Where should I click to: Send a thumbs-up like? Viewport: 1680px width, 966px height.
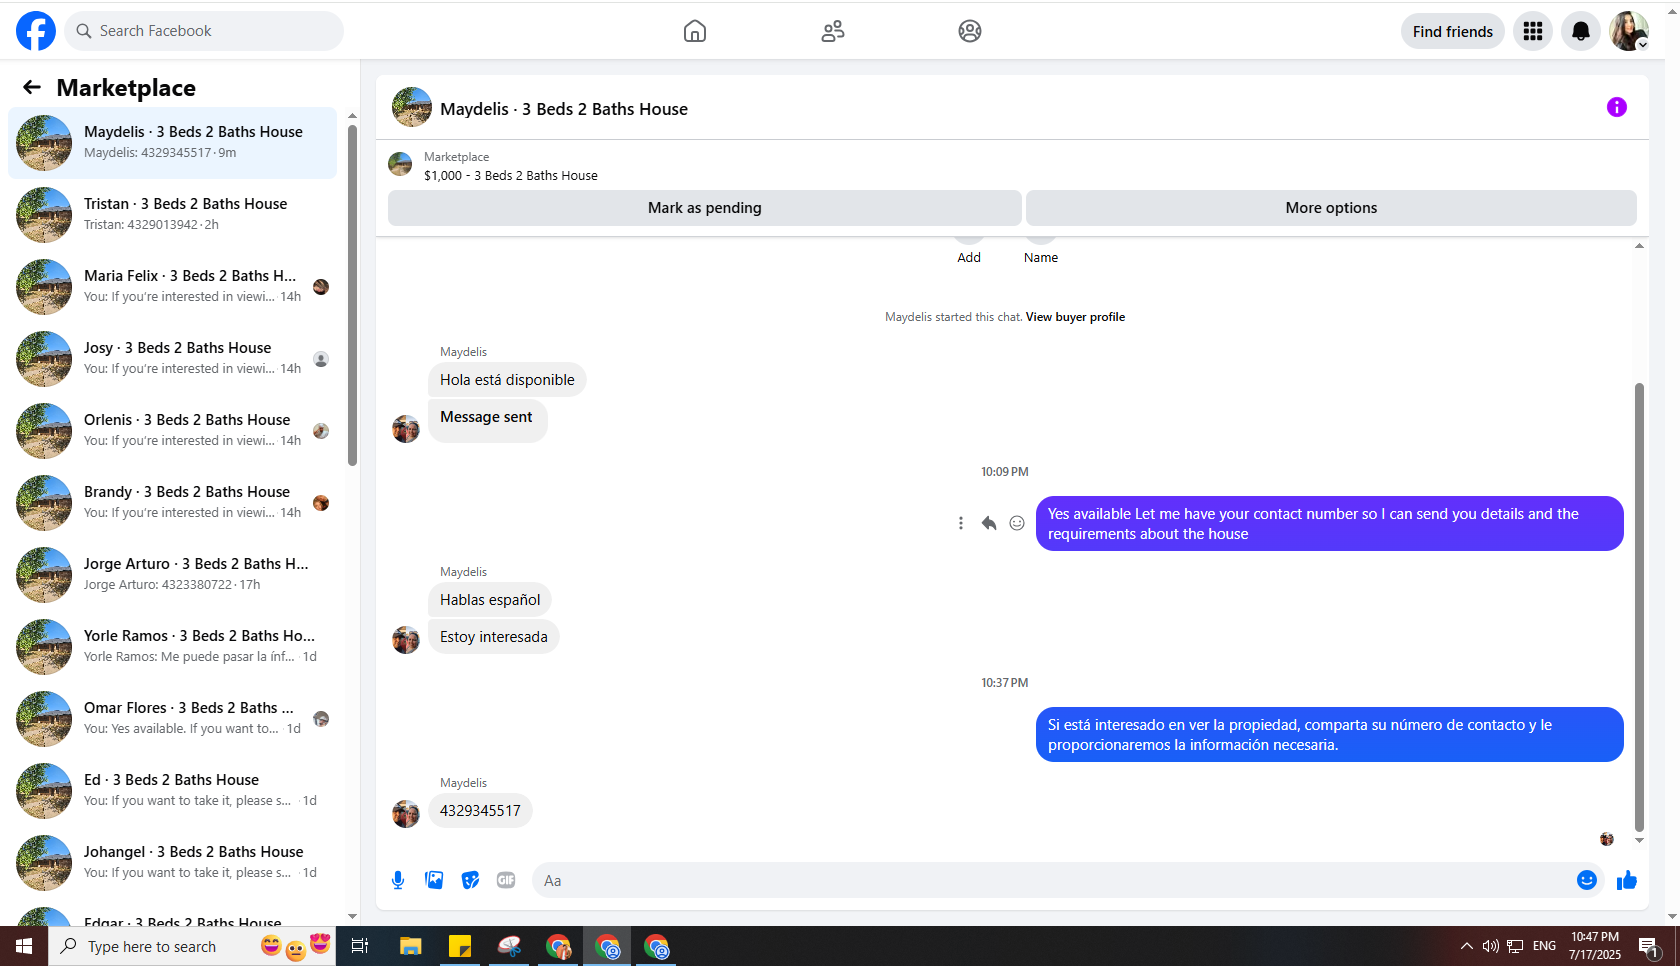(1627, 880)
